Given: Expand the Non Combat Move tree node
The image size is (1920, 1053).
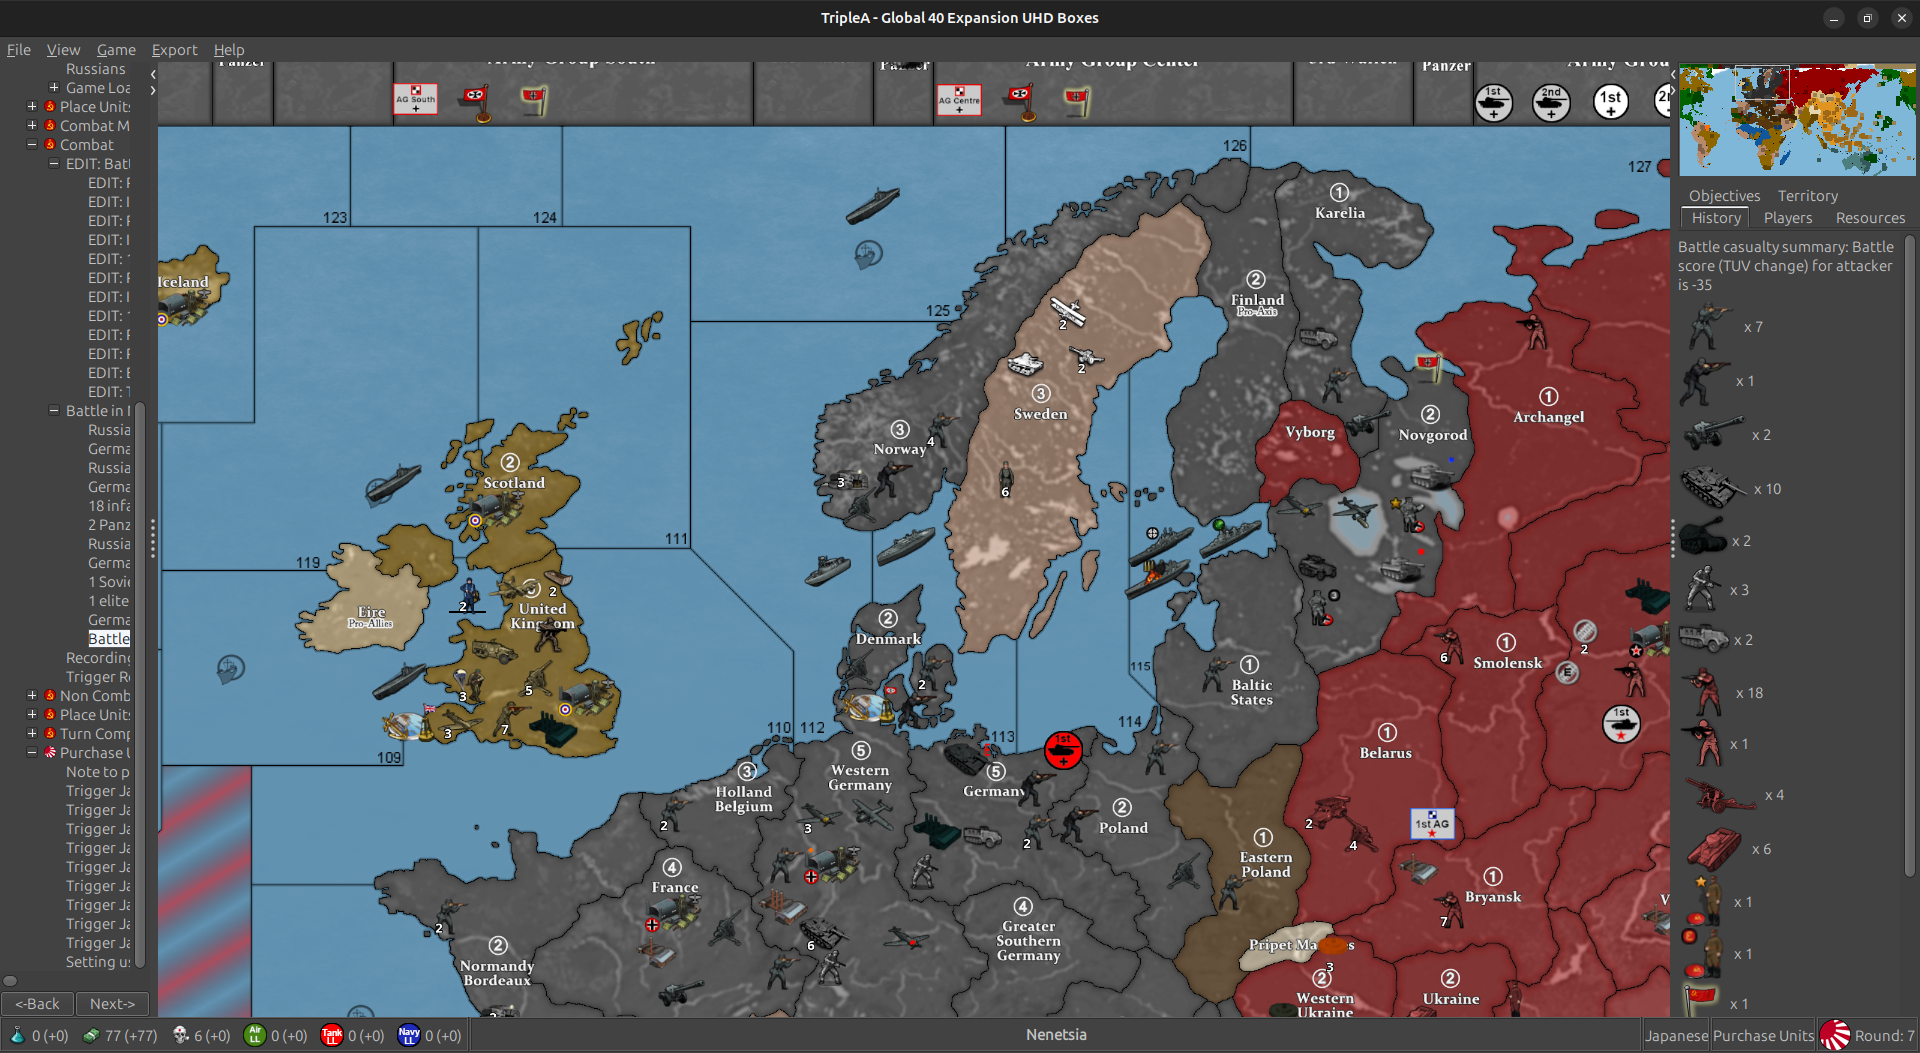Looking at the screenshot, I should pyautogui.click(x=32, y=695).
